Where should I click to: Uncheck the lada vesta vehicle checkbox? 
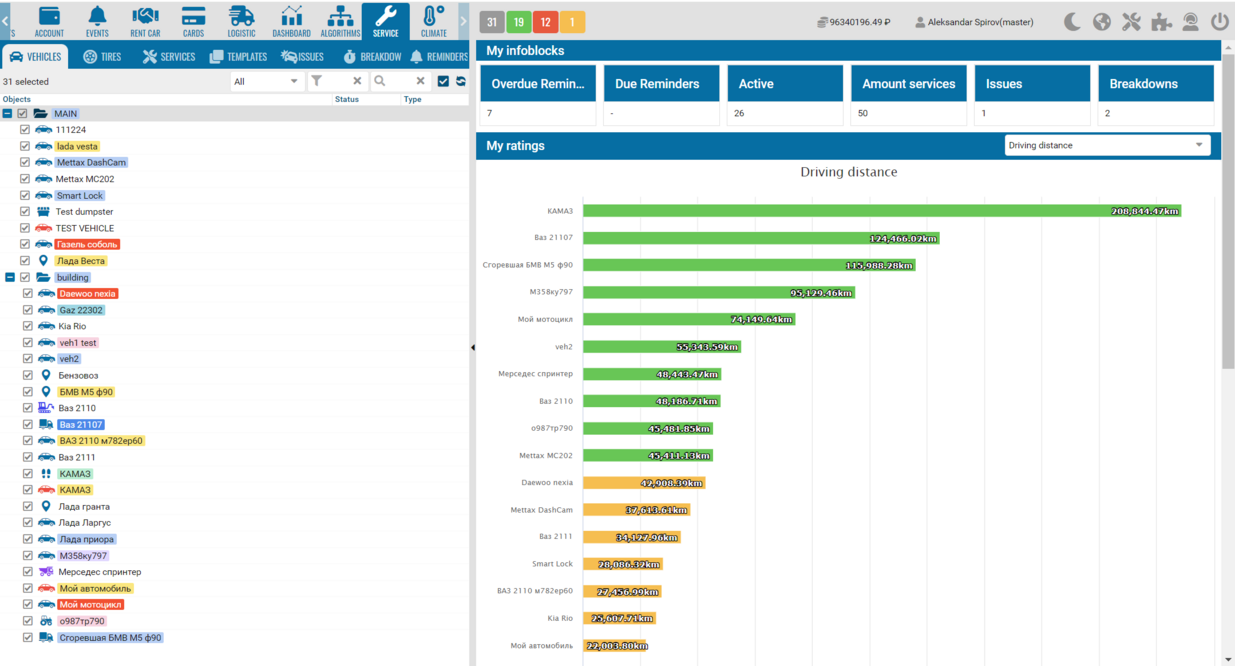25,146
